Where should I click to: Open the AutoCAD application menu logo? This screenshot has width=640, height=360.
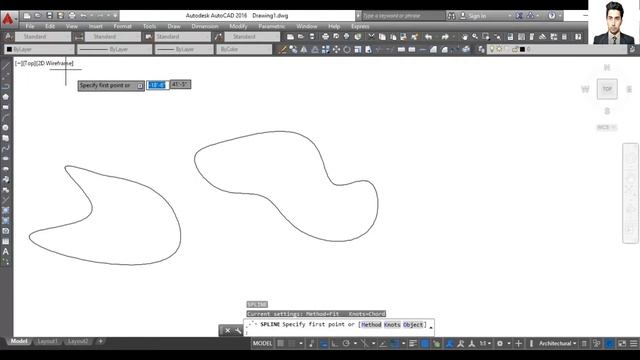click(8, 19)
